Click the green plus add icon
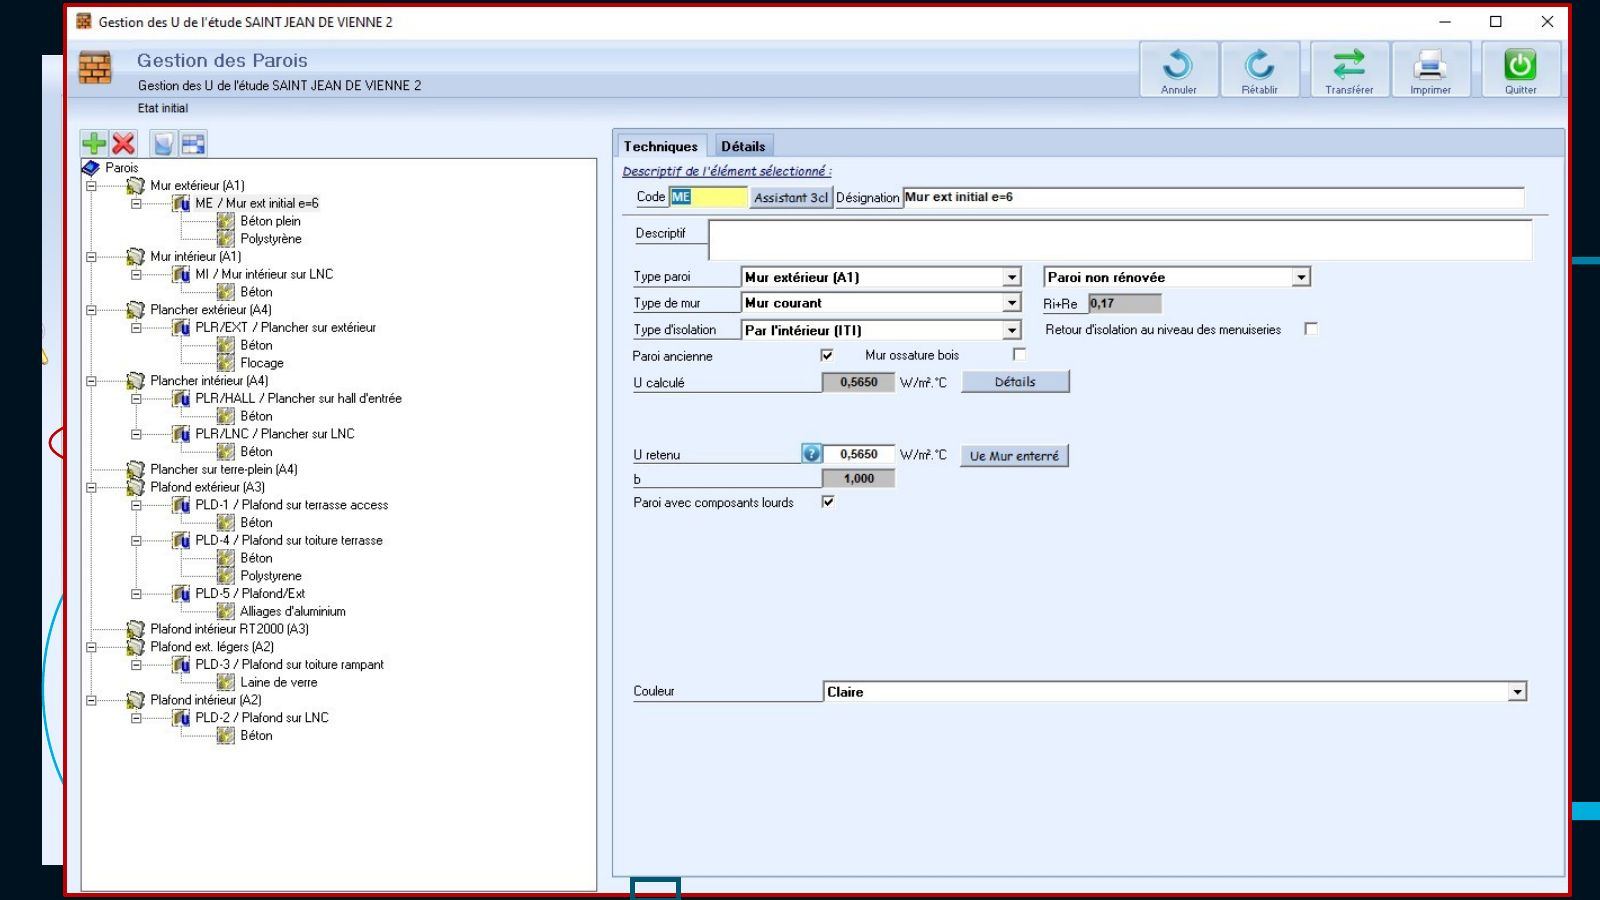The height and width of the screenshot is (900, 1600). point(94,144)
